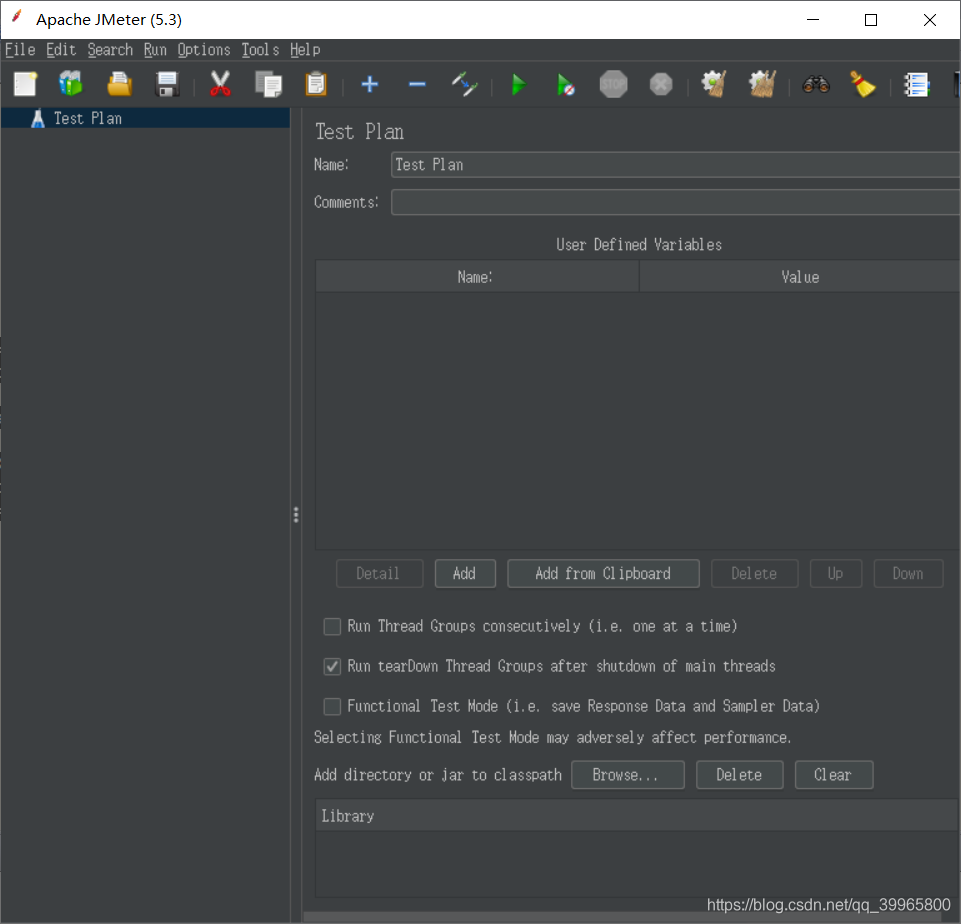Click the Library list header

click(x=637, y=816)
